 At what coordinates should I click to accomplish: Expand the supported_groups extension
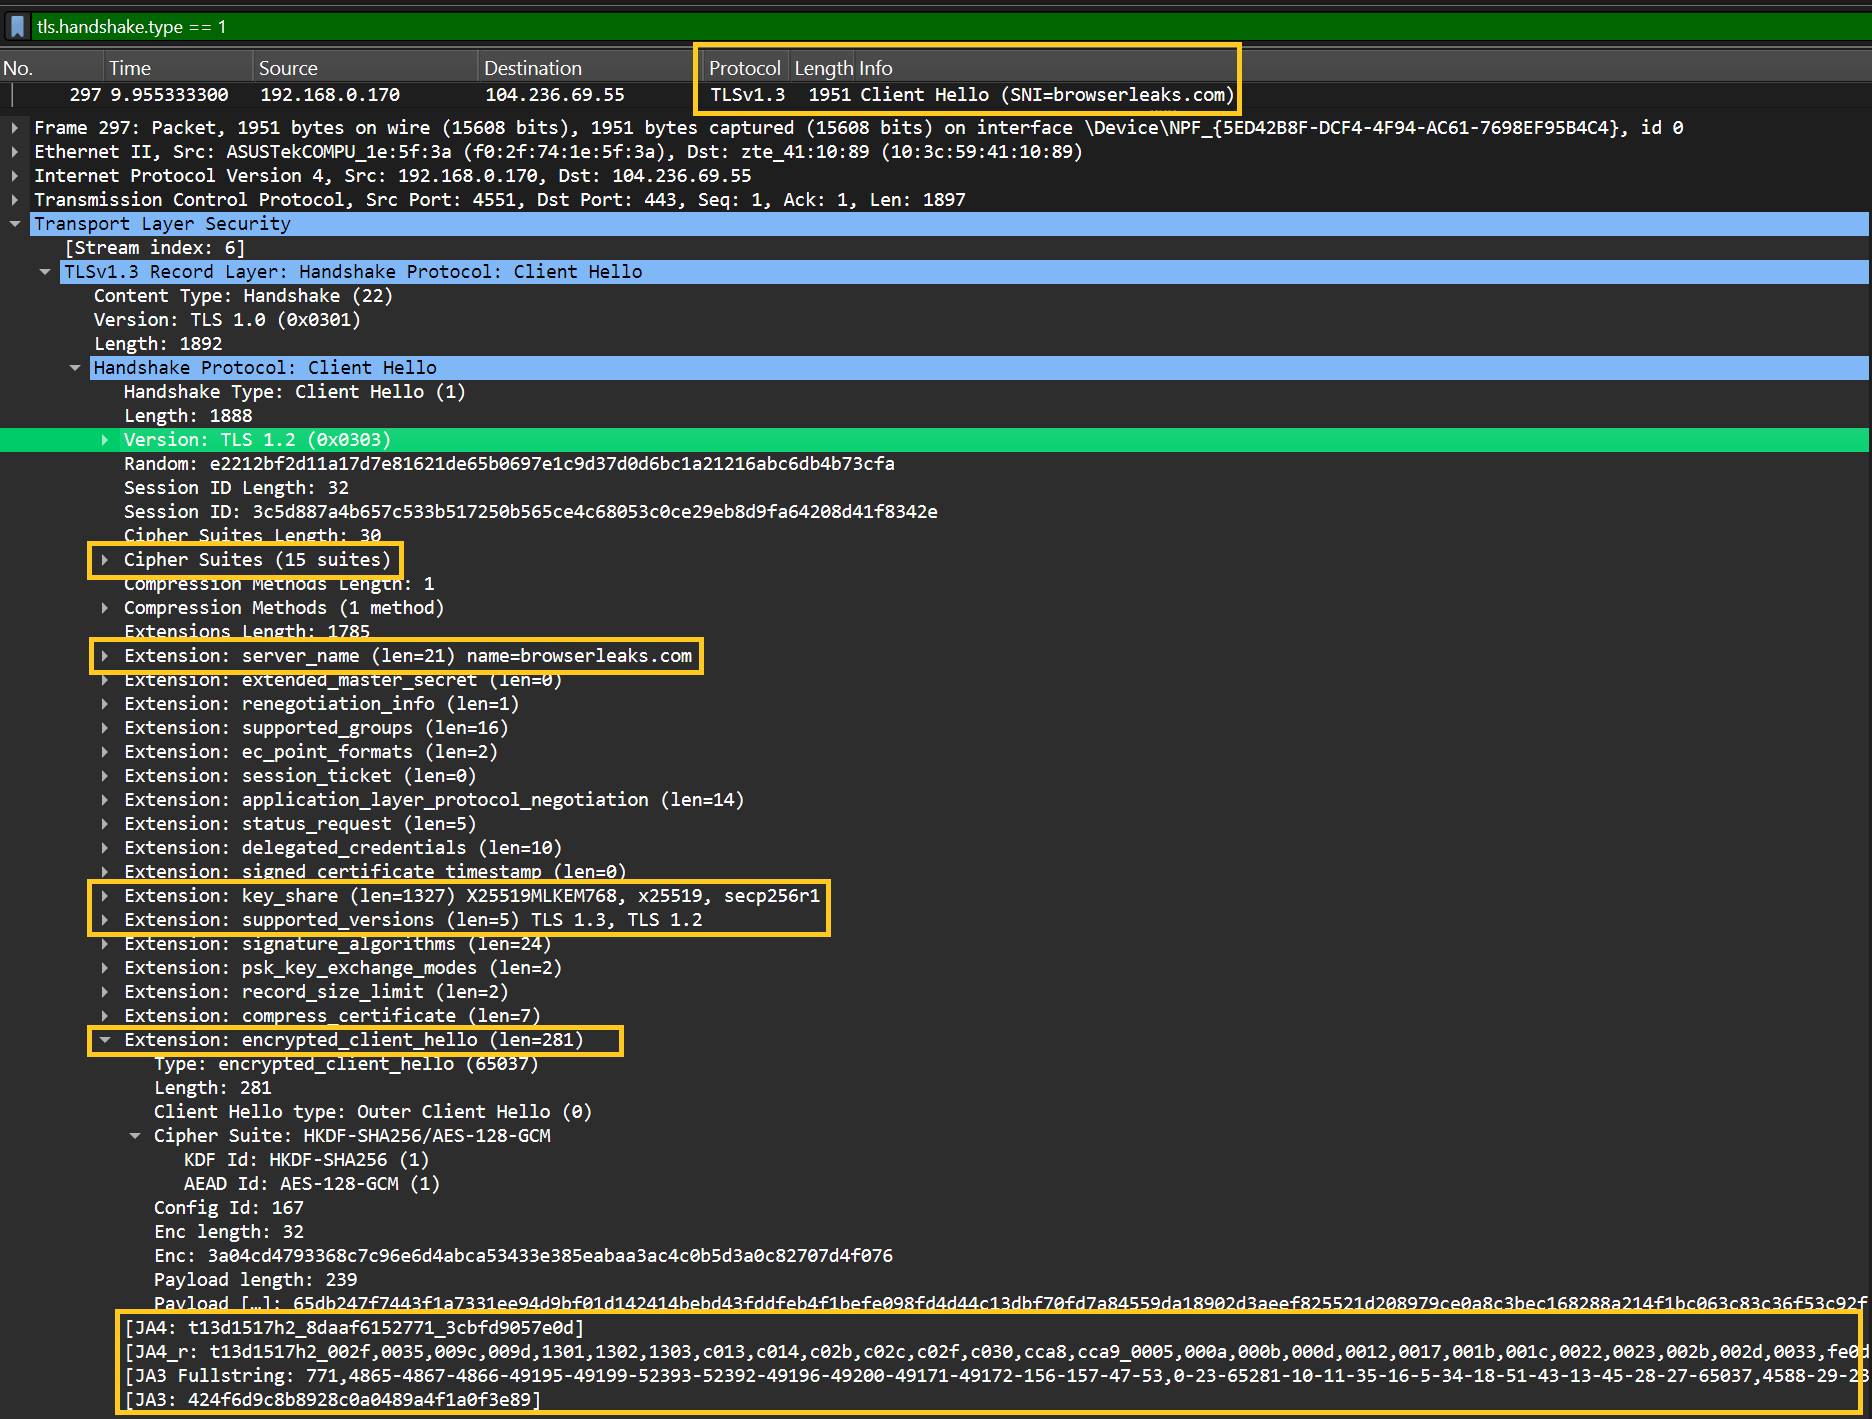click(x=105, y=728)
